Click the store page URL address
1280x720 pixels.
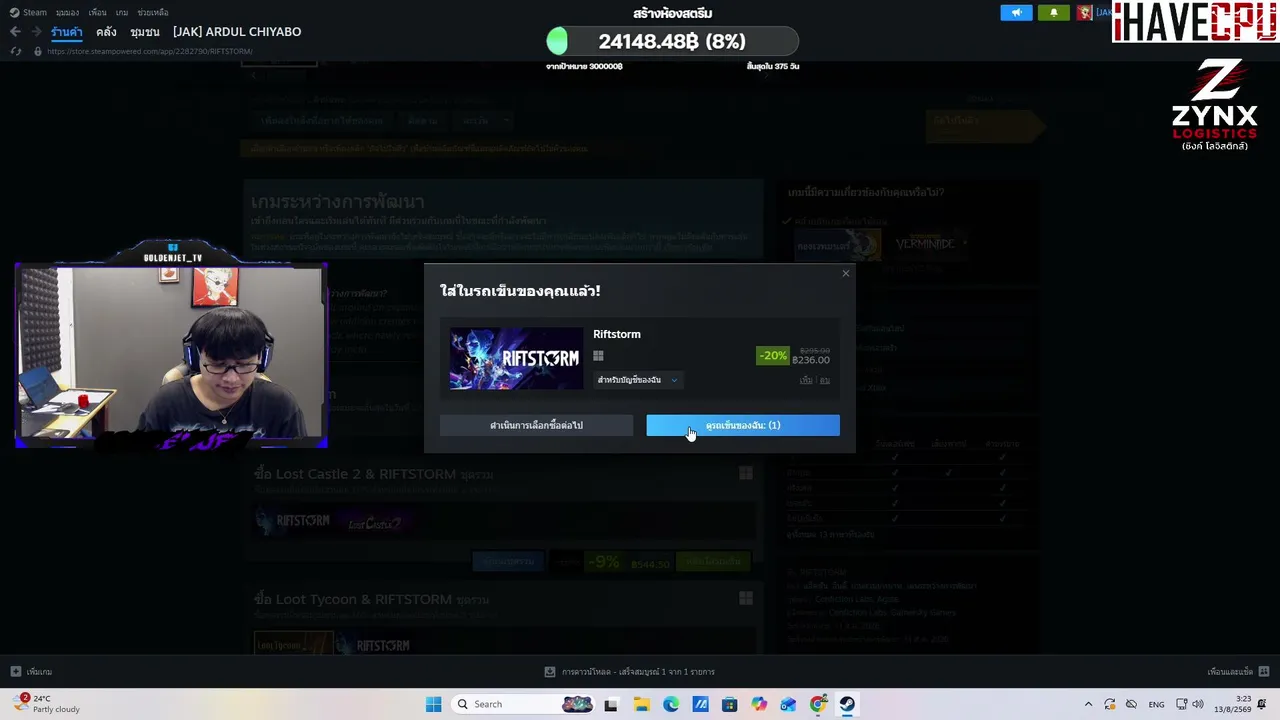point(149,51)
